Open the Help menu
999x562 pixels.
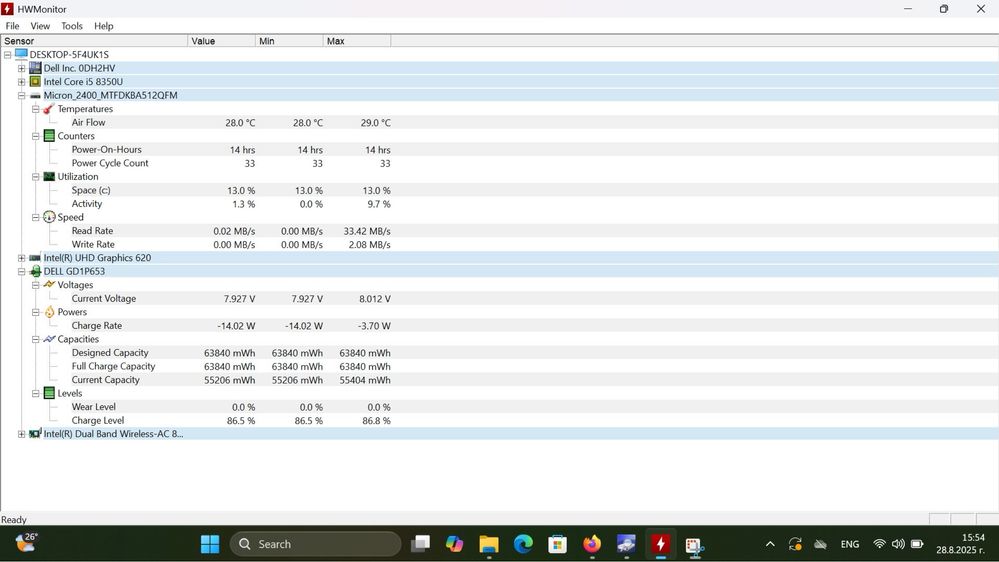[x=104, y=26]
